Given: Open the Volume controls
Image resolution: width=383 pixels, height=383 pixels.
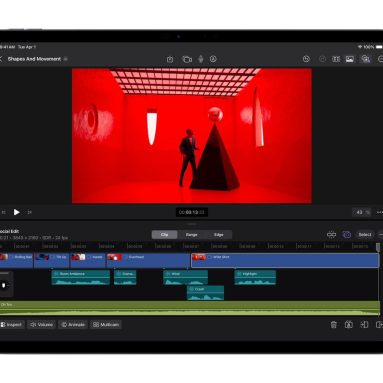Looking at the screenshot, I should (41, 325).
